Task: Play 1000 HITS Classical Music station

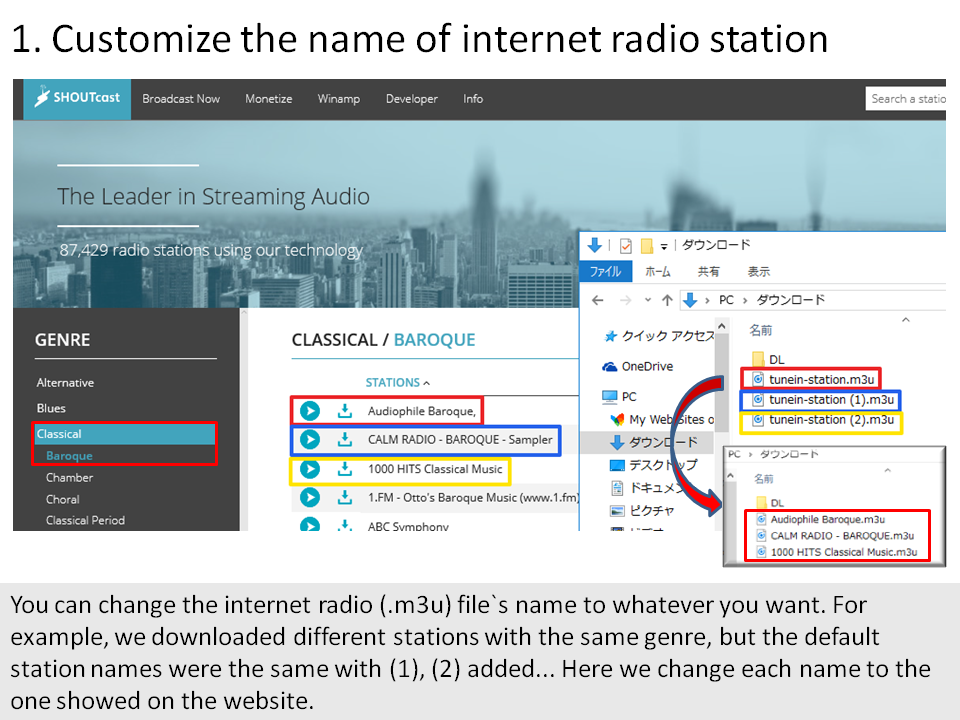Action: pos(310,469)
